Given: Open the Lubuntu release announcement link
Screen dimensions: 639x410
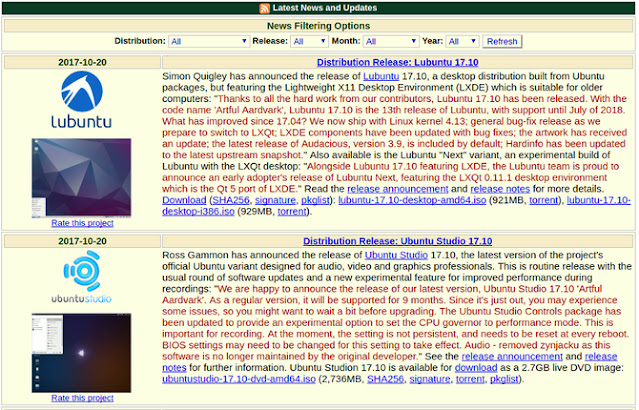Looking at the screenshot, I should [x=397, y=189].
